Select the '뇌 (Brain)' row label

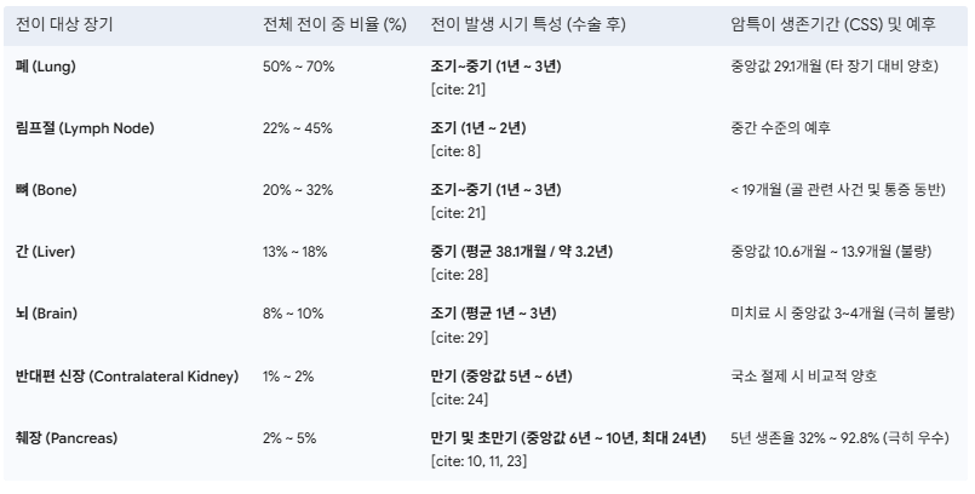47,313
